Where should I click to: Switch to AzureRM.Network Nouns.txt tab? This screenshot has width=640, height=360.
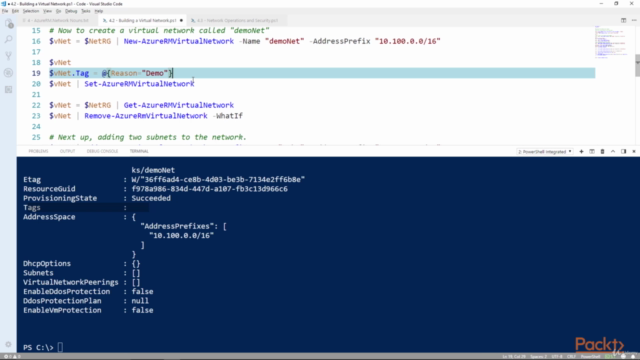pyautogui.click(x=56, y=20)
